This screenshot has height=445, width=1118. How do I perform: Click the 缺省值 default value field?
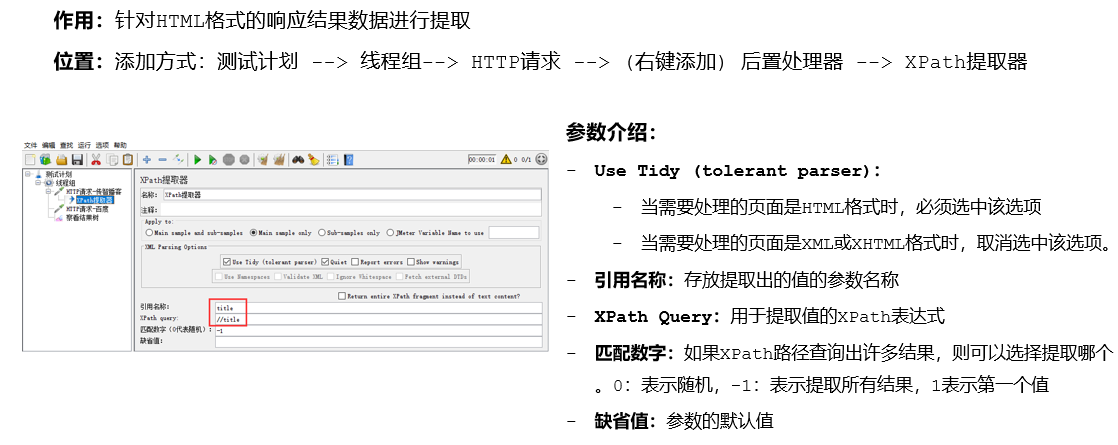379,342
